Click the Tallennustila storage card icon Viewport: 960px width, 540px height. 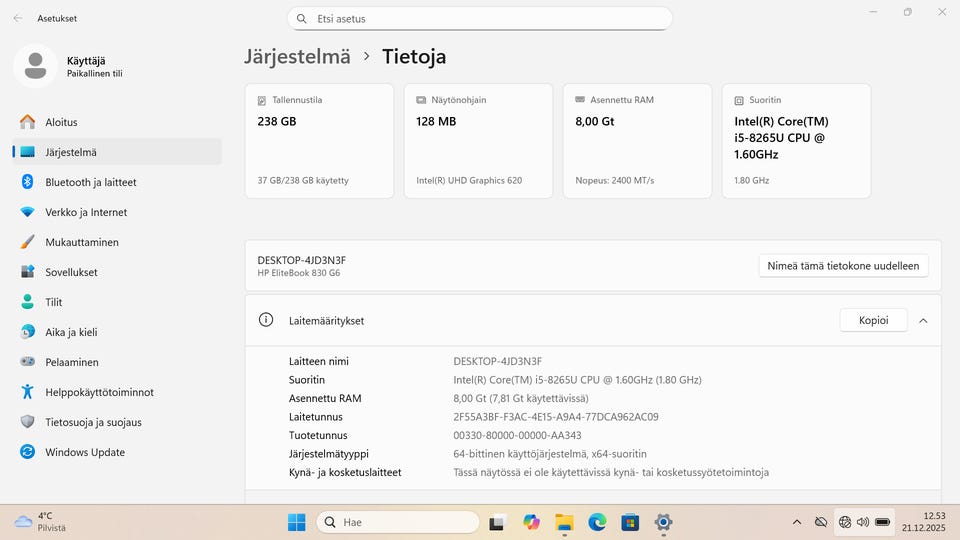[x=262, y=100]
